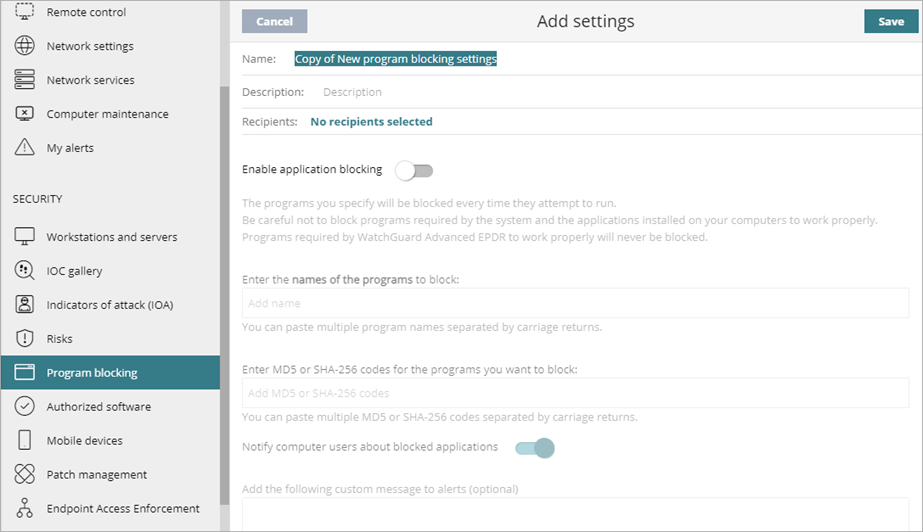Turn on Enable application blocking switch
This screenshot has height=532, width=923.
pyautogui.click(x=414, y=171)
